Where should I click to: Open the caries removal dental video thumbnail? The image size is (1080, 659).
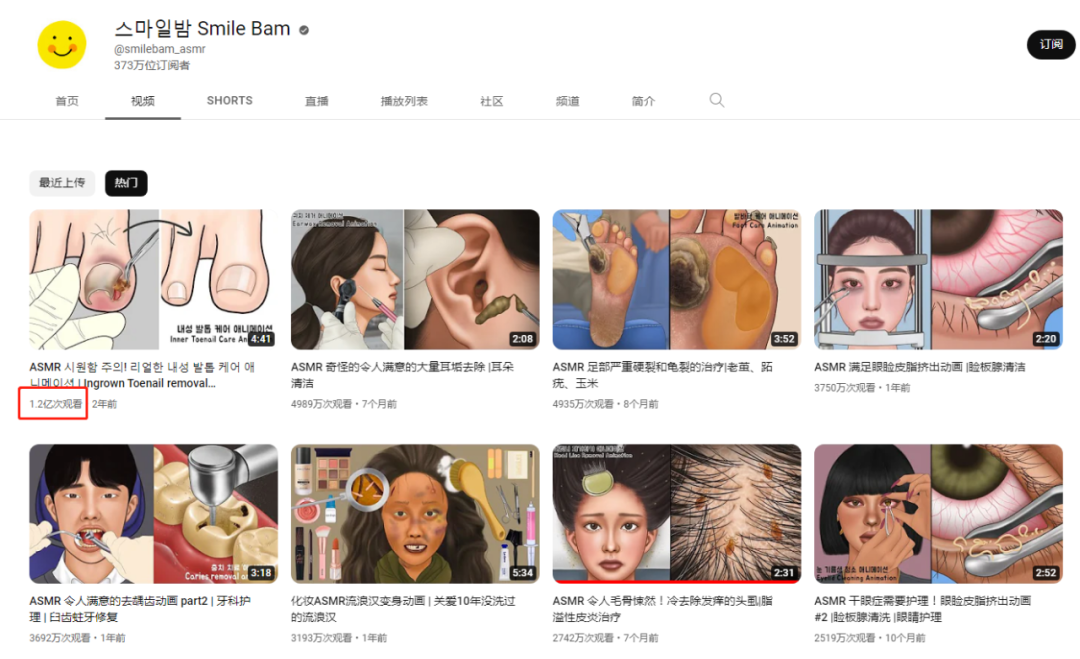153,514
